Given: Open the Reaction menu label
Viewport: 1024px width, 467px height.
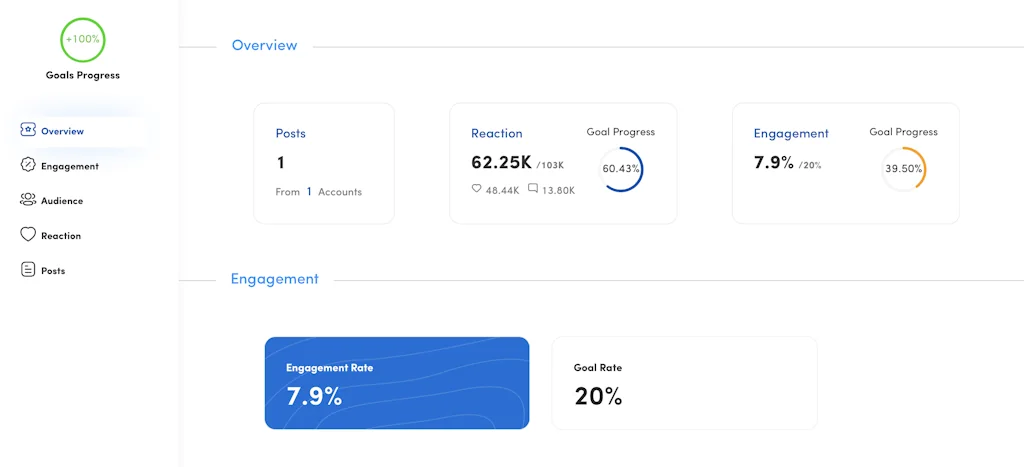Looking at the screenshot, I should [61, 236].
